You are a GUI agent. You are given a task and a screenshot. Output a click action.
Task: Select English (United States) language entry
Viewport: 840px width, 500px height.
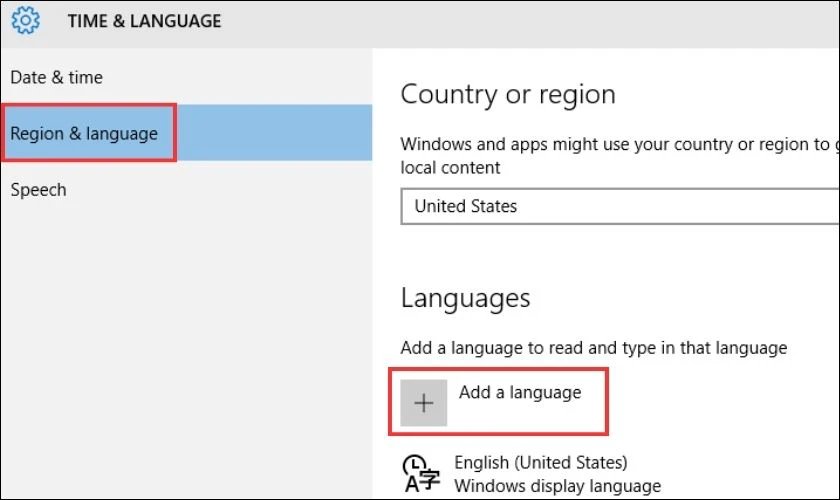click(541, 462)
